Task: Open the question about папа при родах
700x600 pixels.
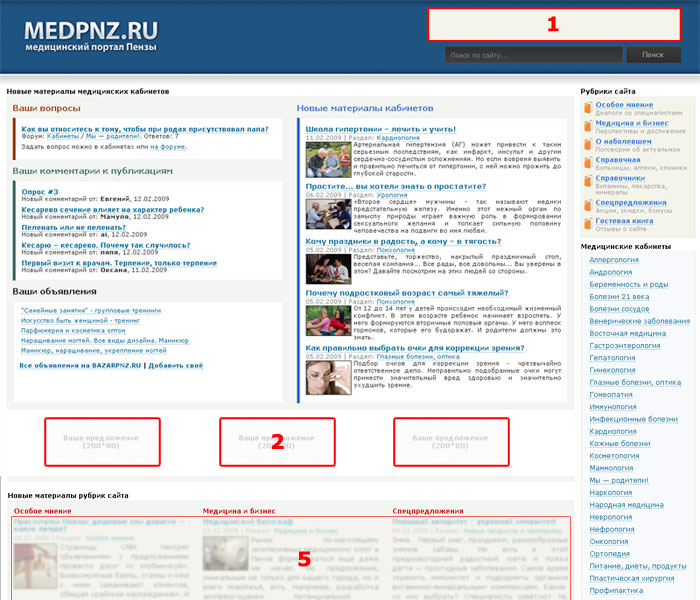Action: (x=145, y=129)
